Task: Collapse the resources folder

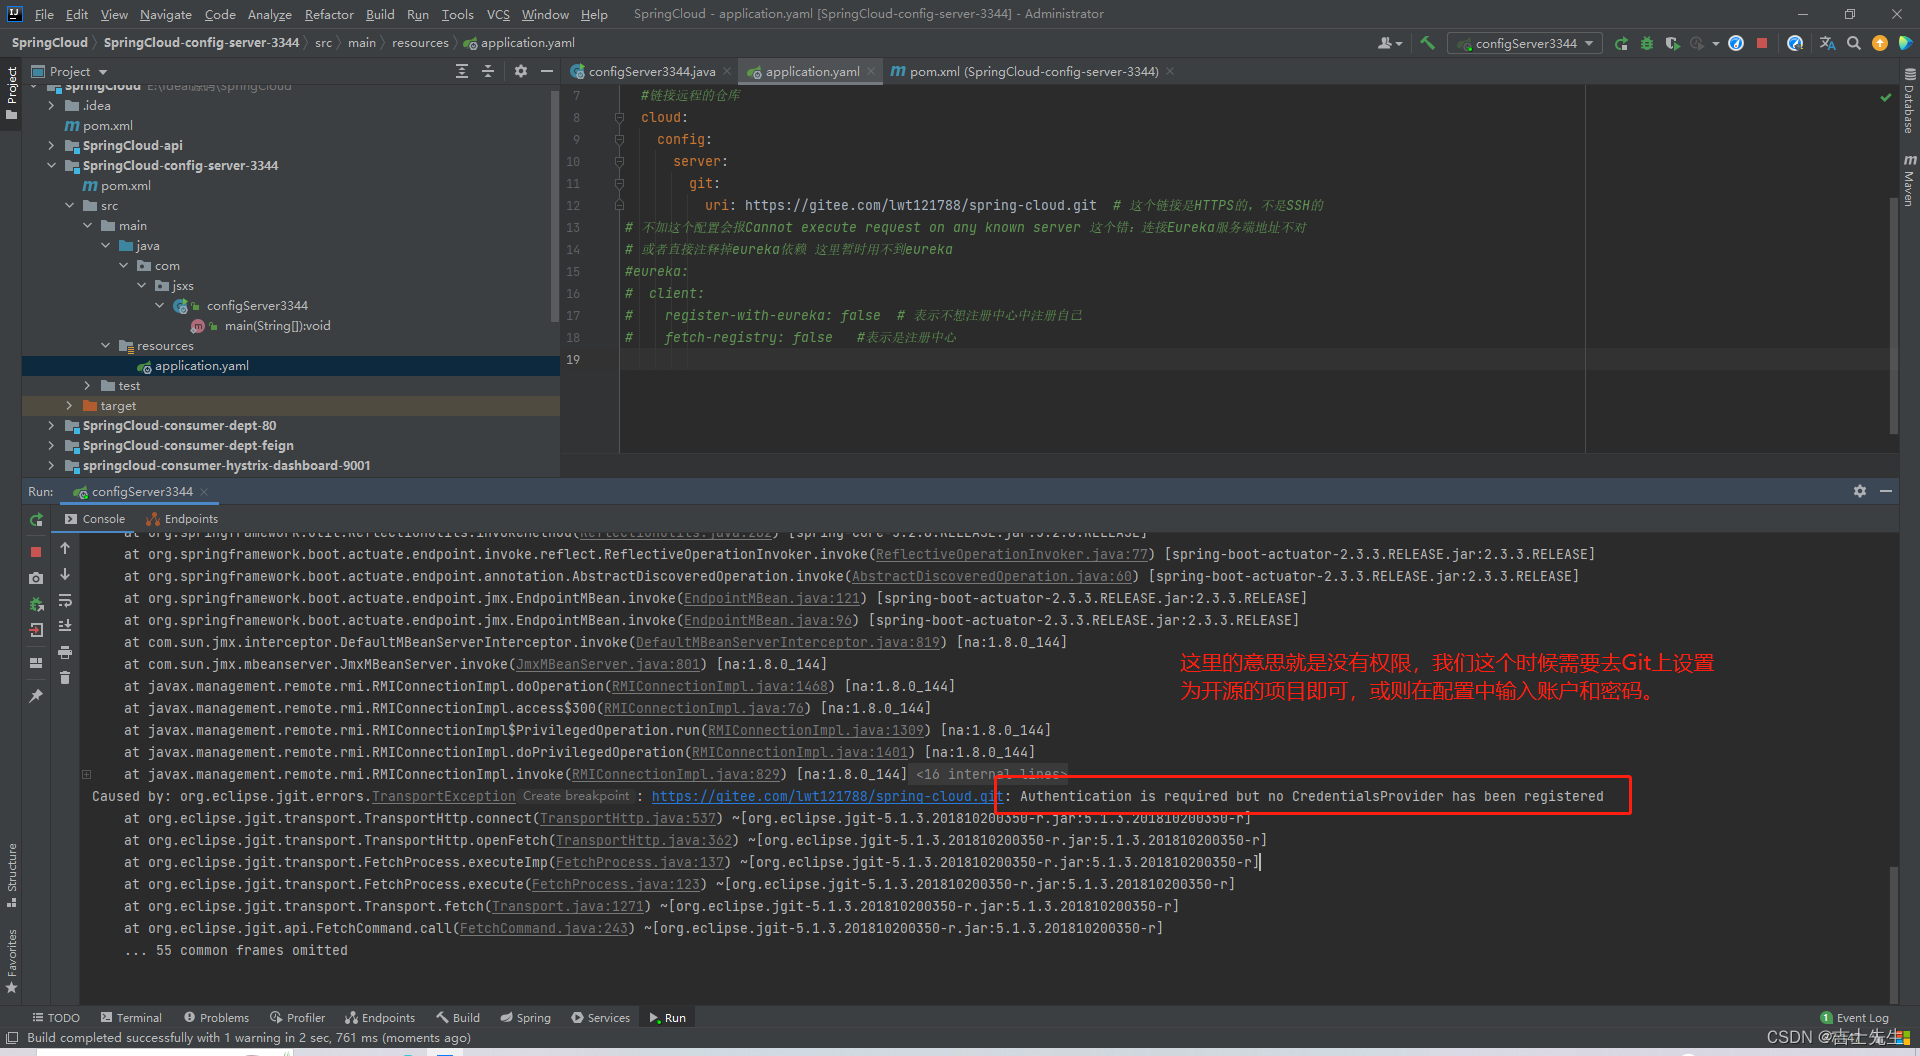Action: pos(106,345)
